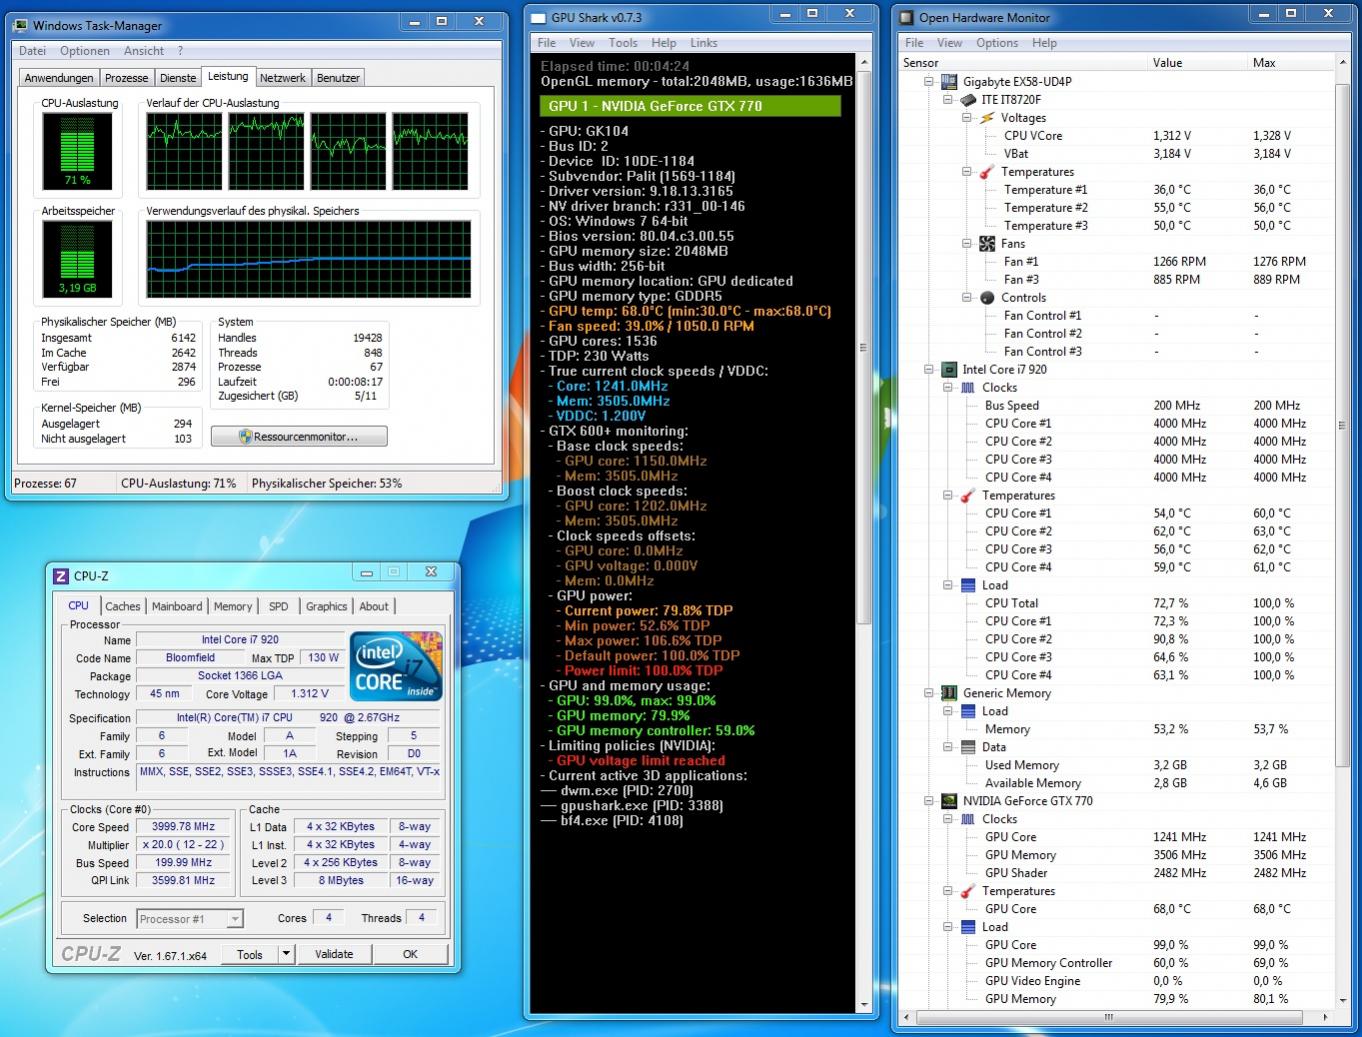
Task: Click the Generic Memory chip icon
Action: (x=949, y=694)
